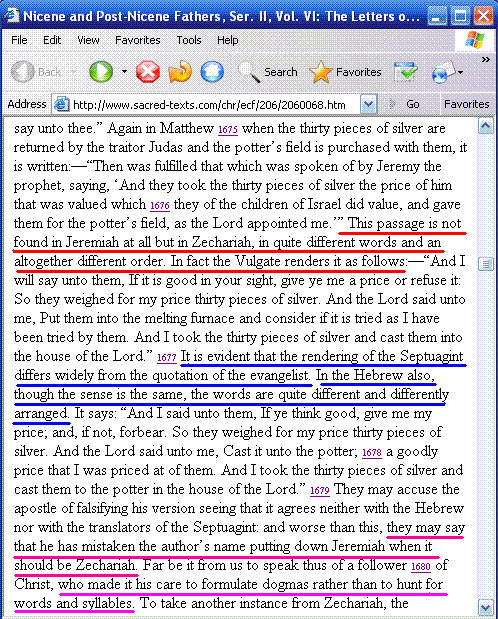This screenshot has height=619, width=498.
Task: Open Search with the magnifying glass icon
Action: (x=267, y=72)
